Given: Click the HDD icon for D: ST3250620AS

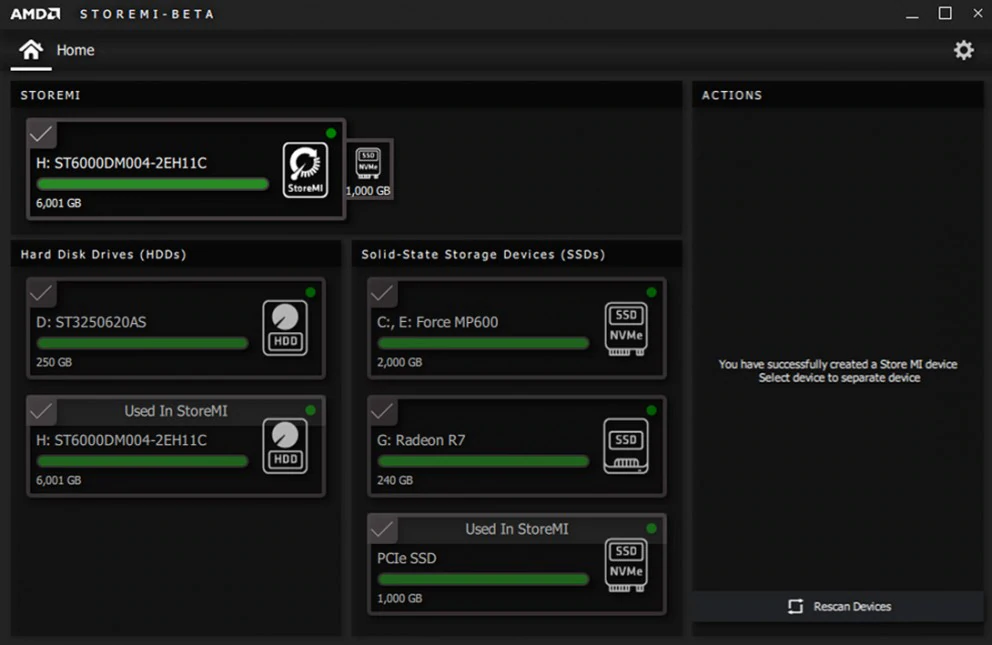Looking at the screenshot, I should [x=285, y=327].
